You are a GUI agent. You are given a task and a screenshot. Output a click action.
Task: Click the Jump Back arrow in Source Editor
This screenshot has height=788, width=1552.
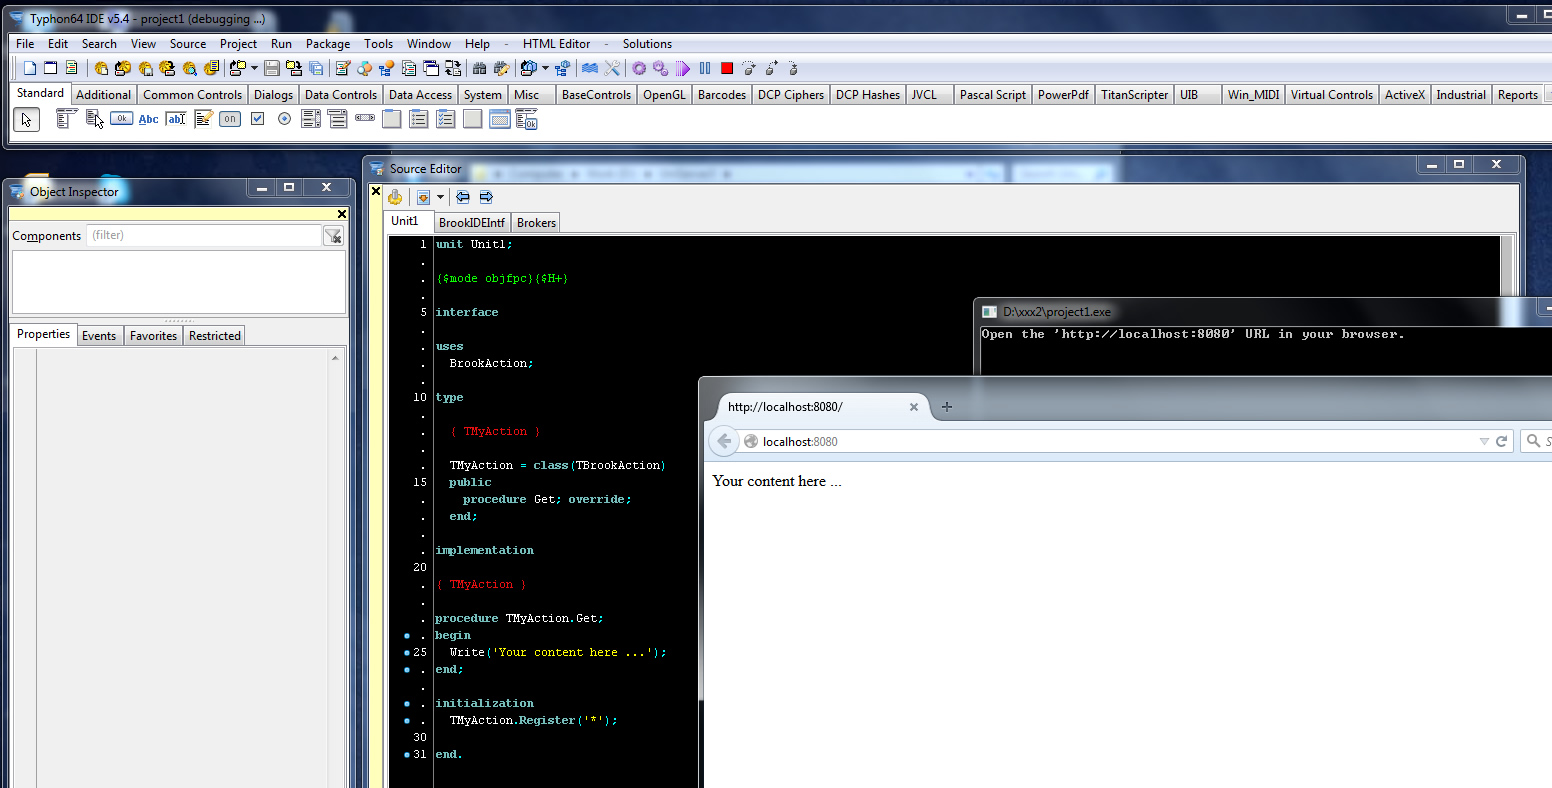click(x=463, y=197)
